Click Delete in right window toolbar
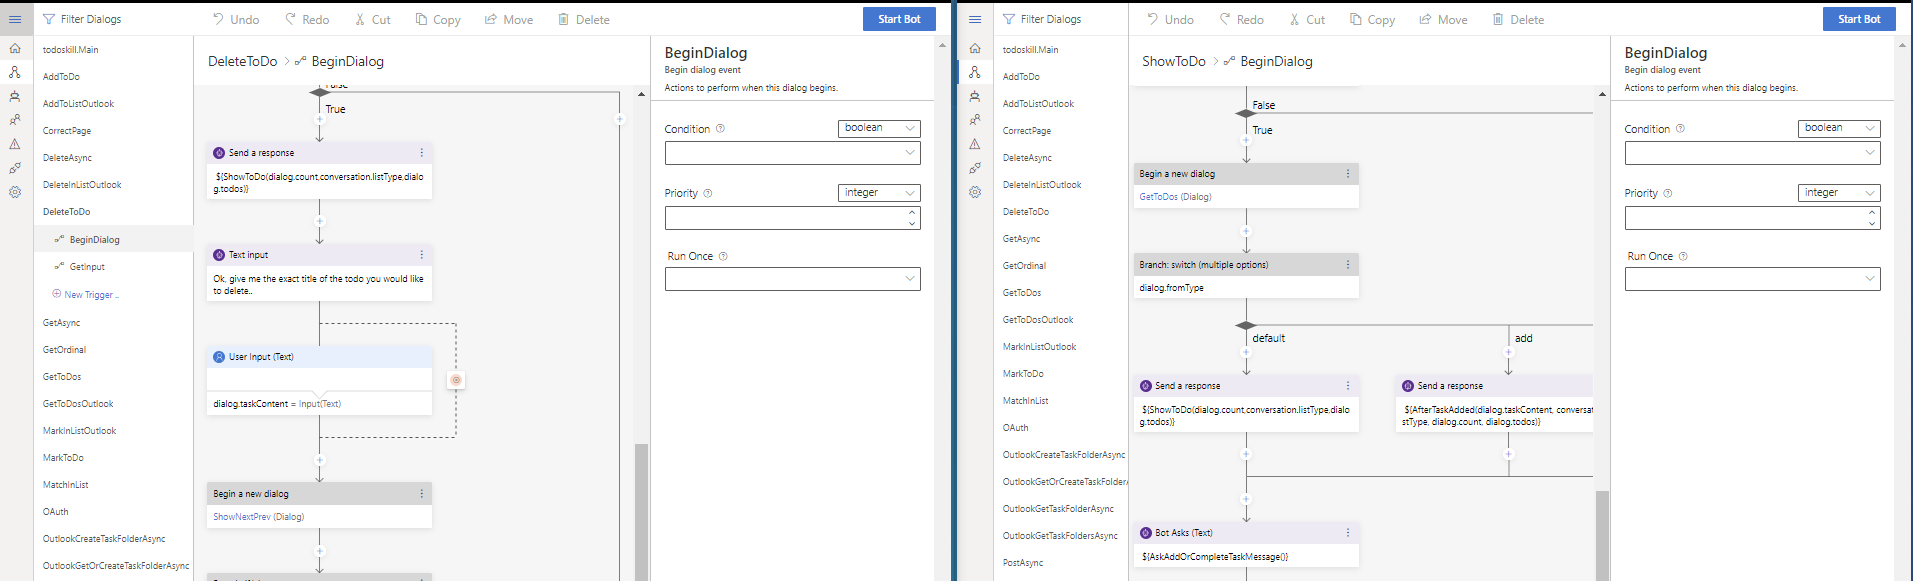 click(1518, 19)
